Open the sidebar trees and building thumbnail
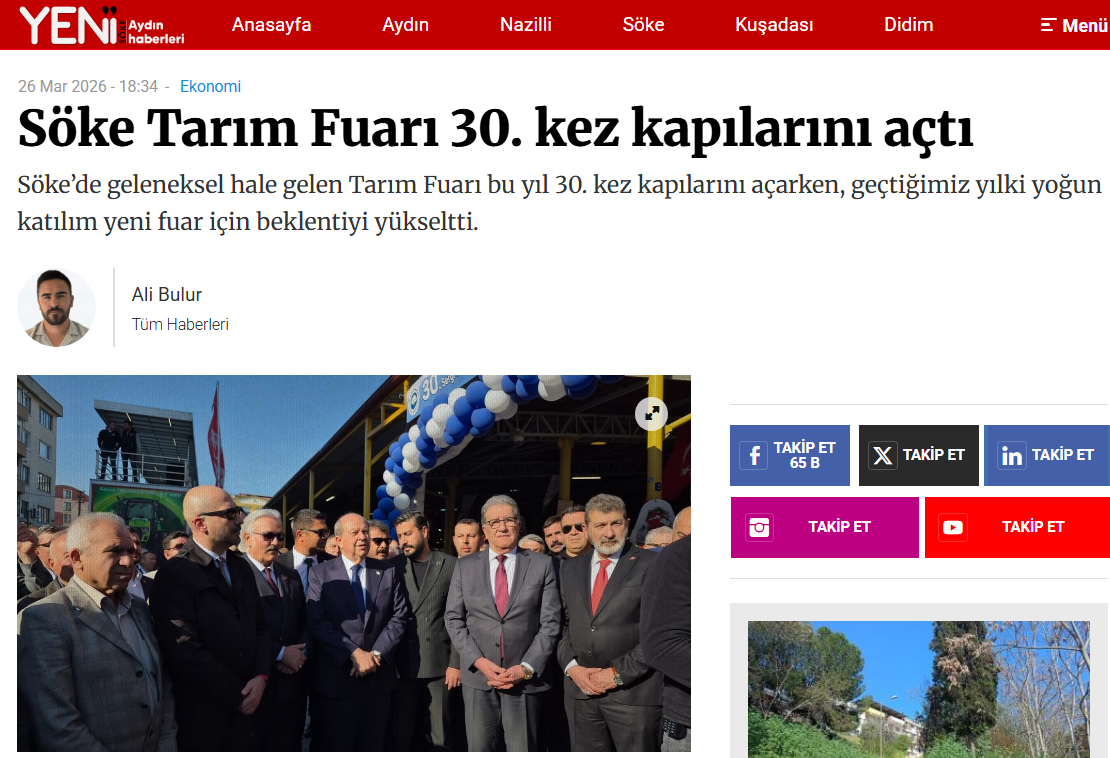The image size is (1110, 758). (918, 689)
